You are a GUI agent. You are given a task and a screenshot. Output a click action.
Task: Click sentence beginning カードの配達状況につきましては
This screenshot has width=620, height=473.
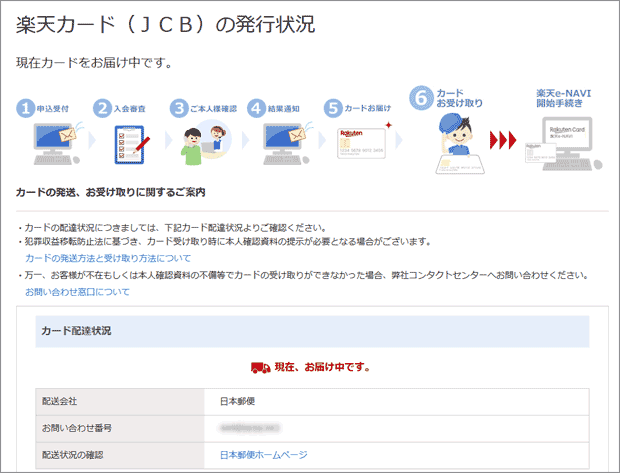point(172,228)
